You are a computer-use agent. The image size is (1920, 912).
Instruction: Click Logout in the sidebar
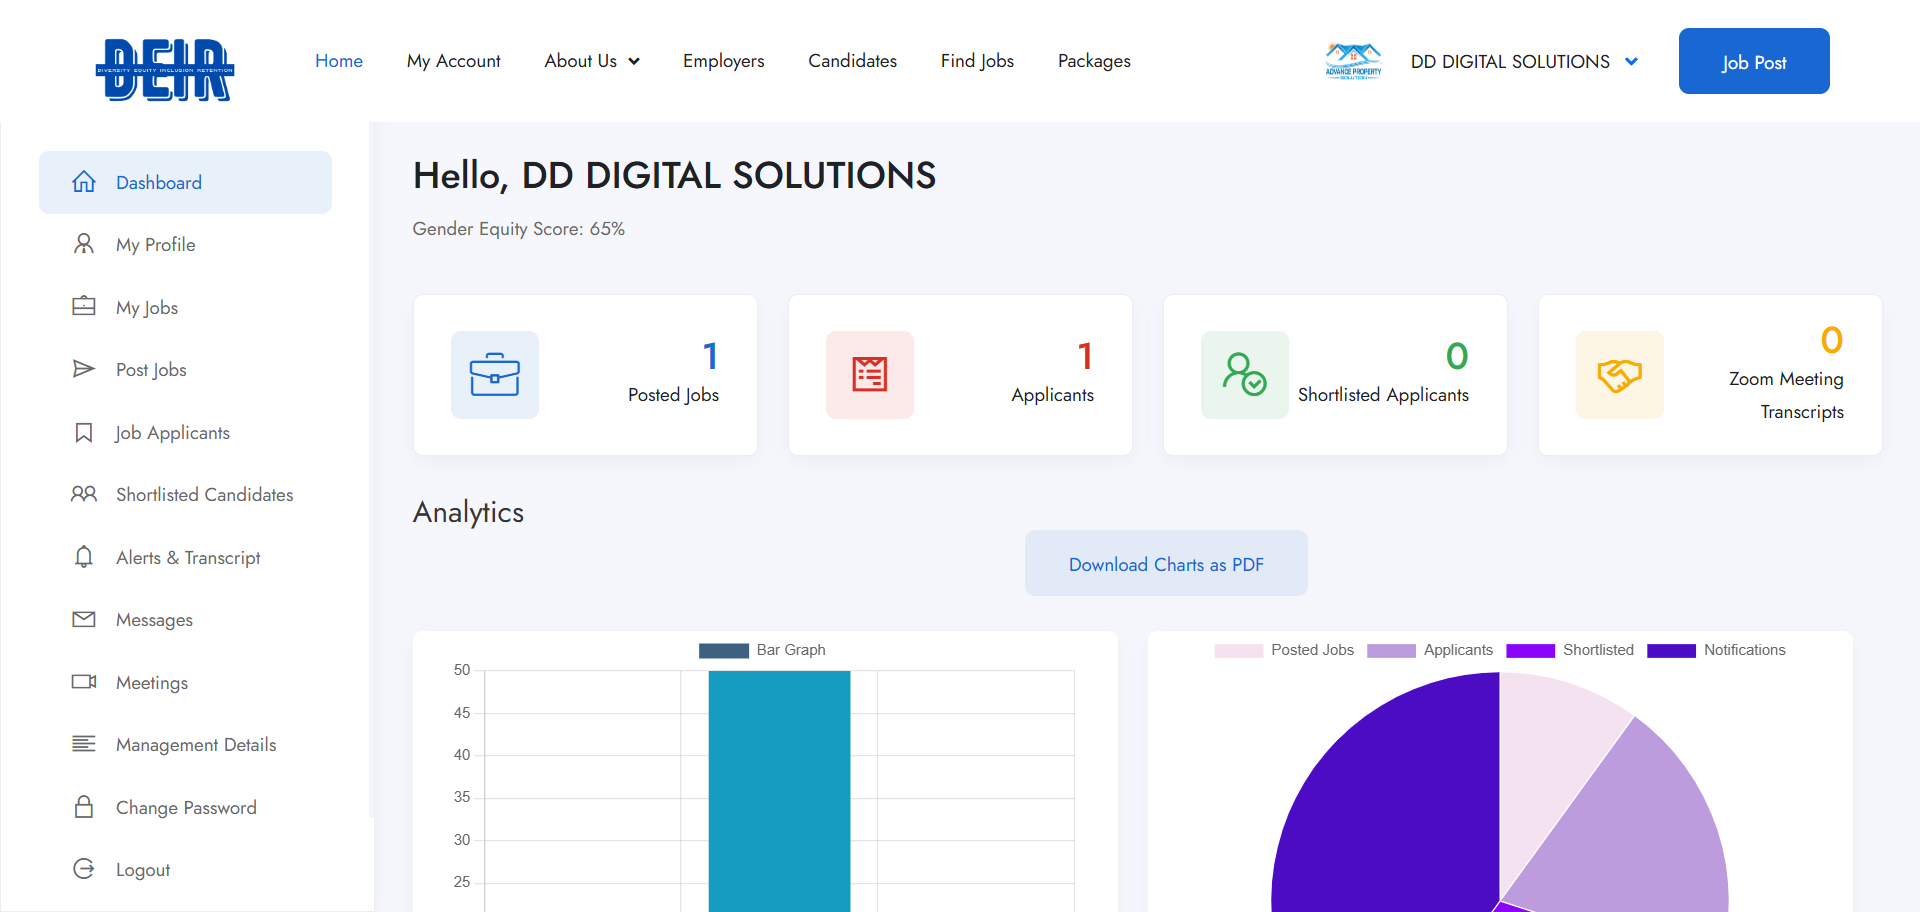(x=143, y=870)
